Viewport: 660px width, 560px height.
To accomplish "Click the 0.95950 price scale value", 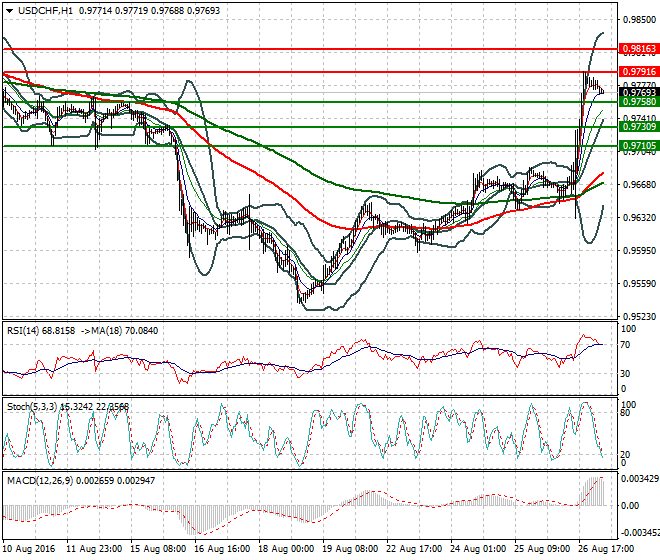I will pos(639,251).
